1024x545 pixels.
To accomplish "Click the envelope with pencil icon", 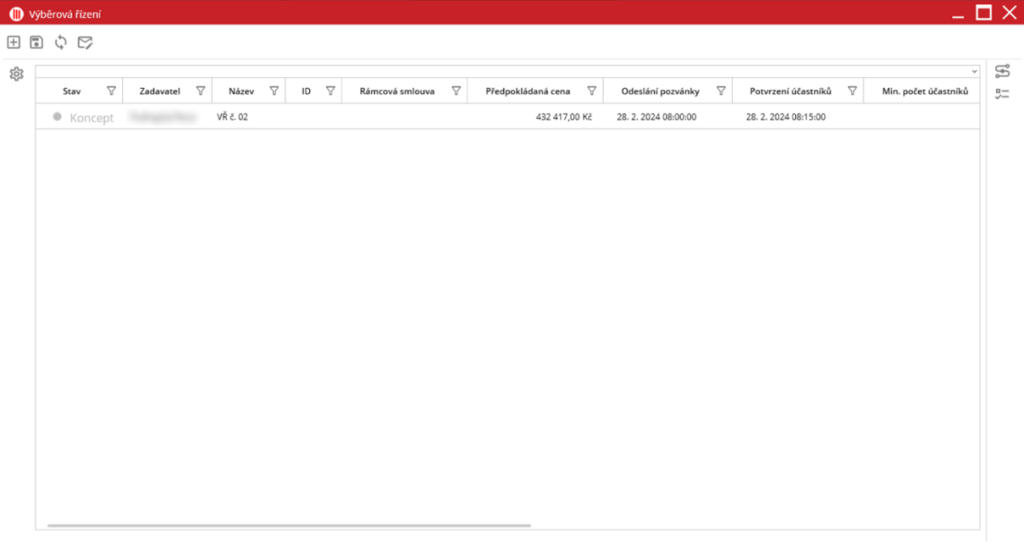I will pos(86,42).
